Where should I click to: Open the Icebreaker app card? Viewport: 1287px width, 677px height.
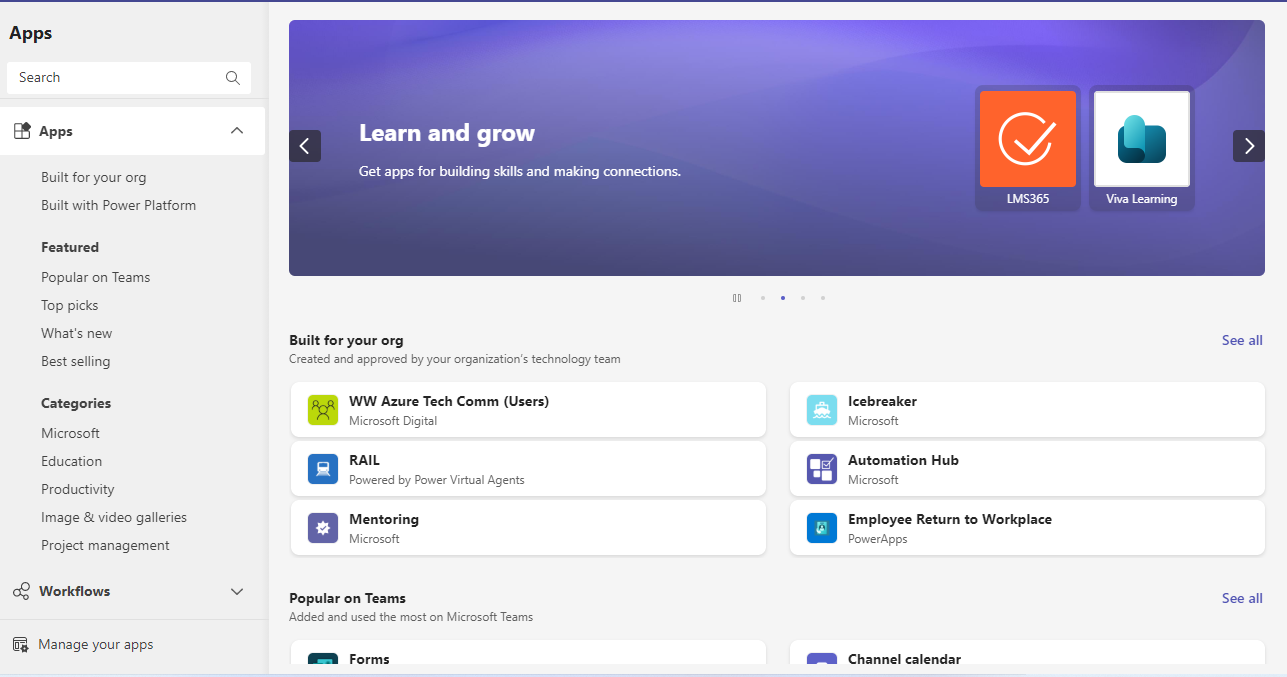pyautogui.click(x=1027, y=410)
